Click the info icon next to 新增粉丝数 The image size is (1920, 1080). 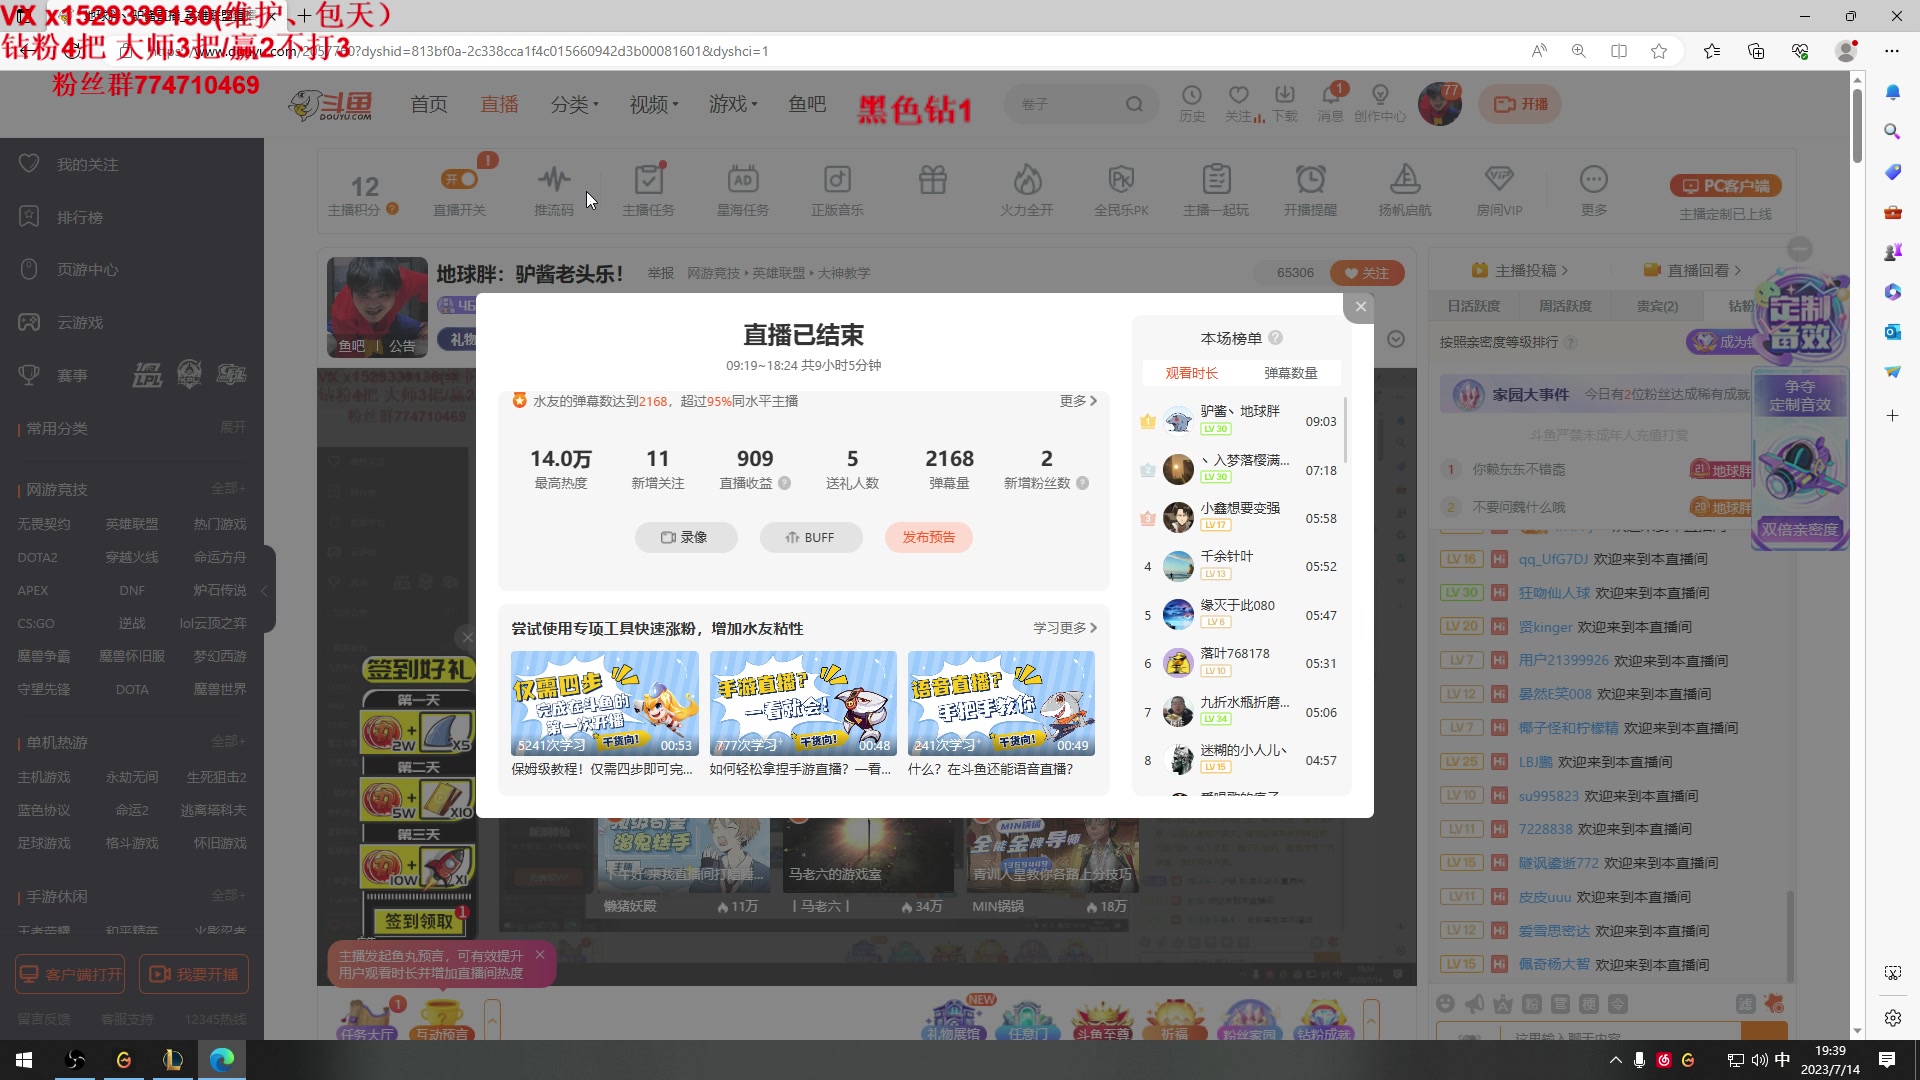(1082, 483)
